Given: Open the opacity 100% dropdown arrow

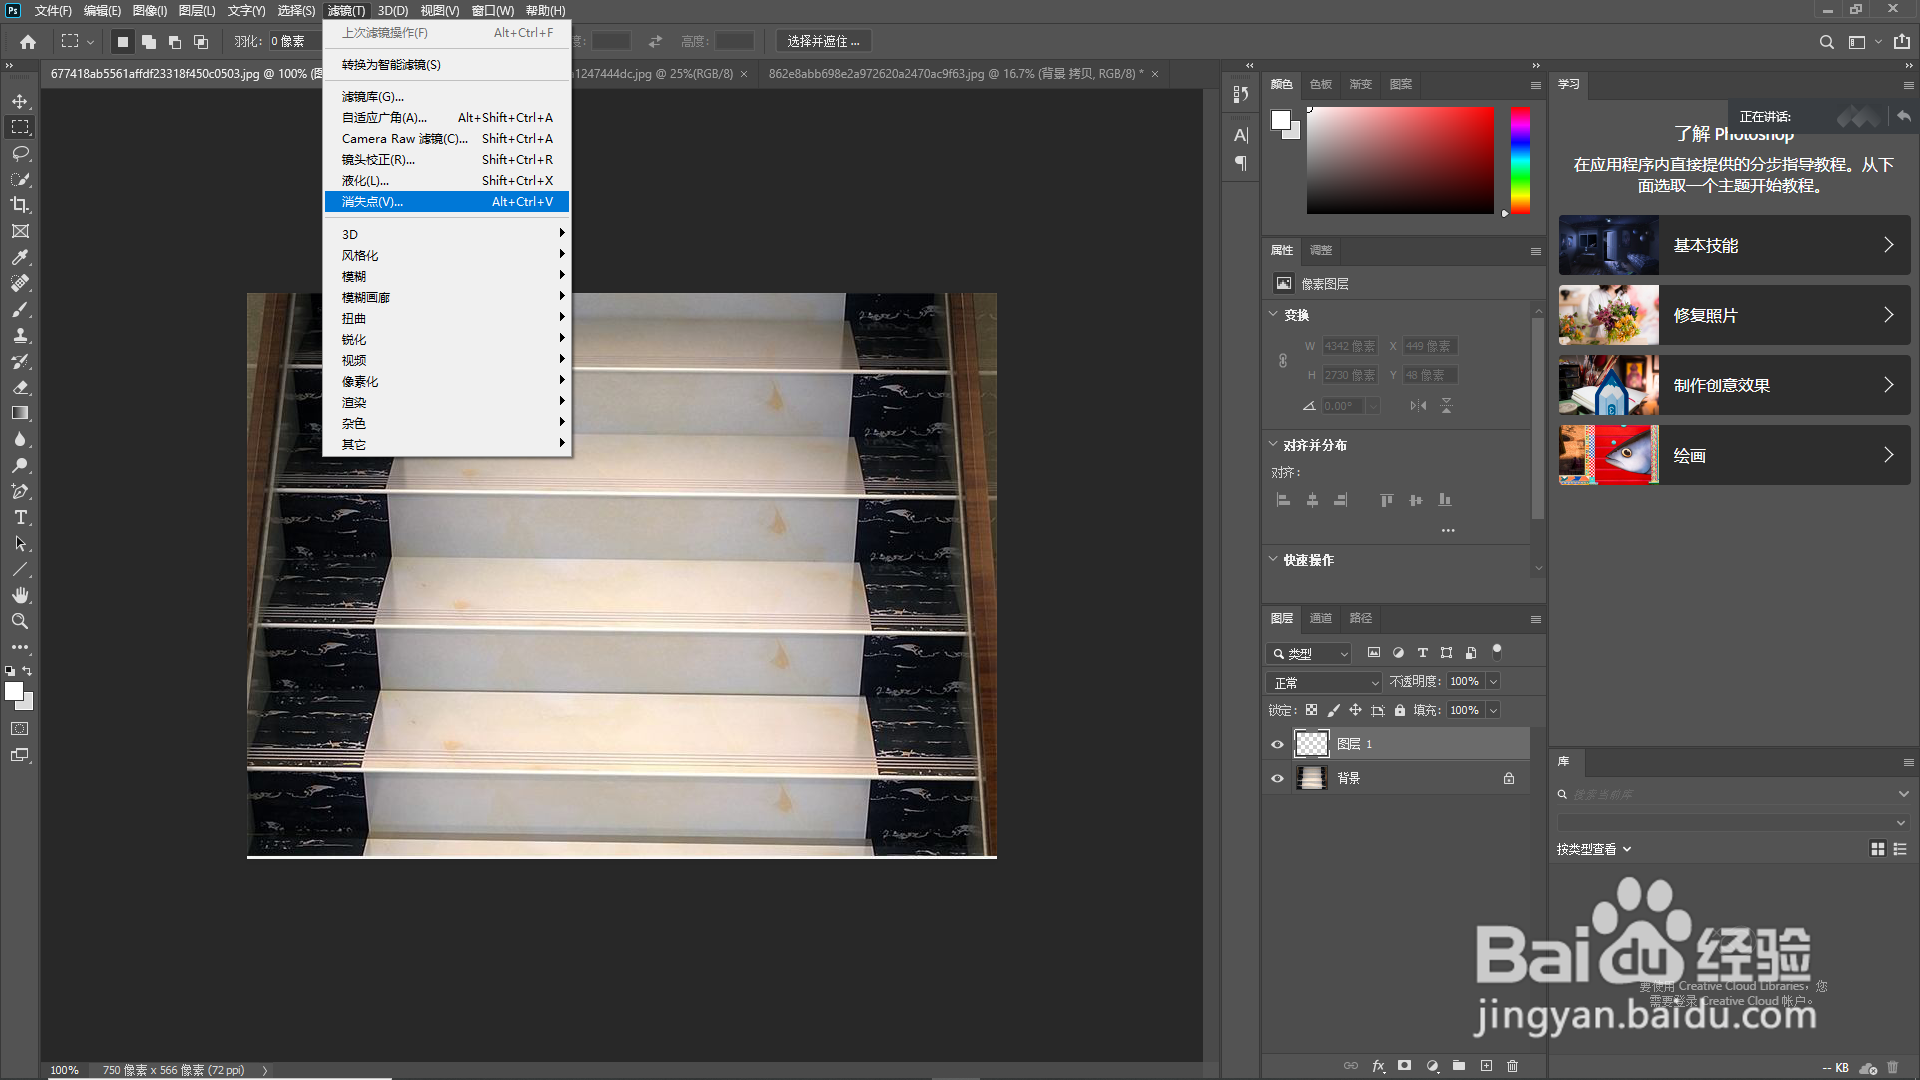Looking at the screenshot, I should [x=1493, y=681].
